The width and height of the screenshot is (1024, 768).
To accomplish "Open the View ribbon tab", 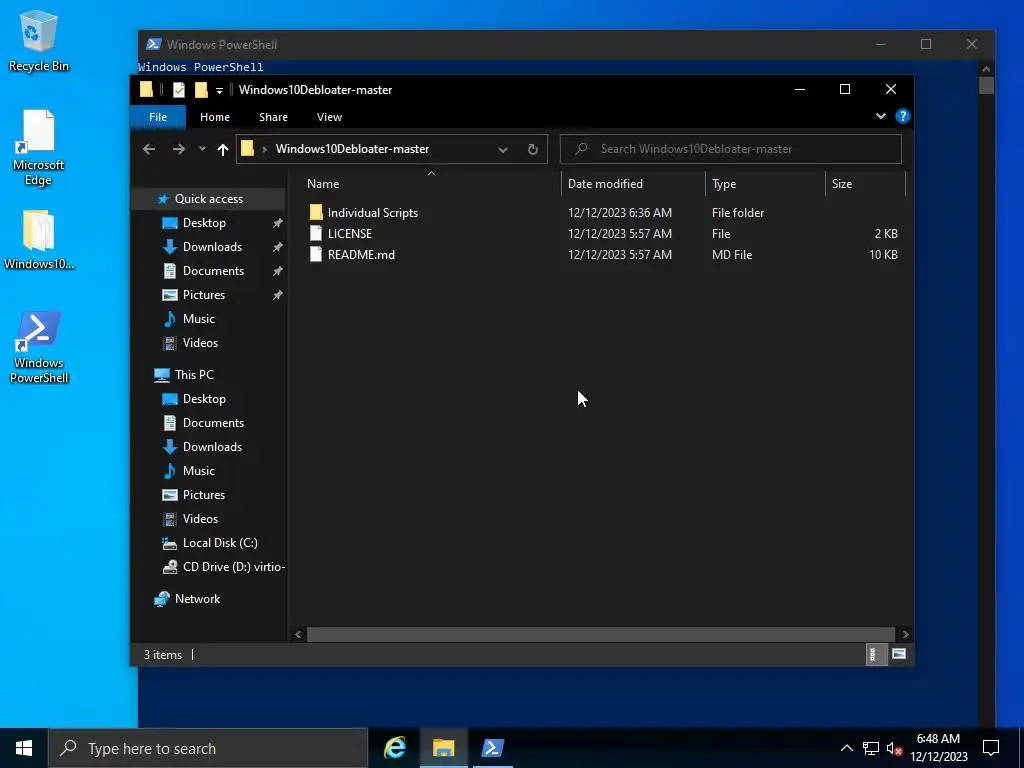I will (329, 117).
